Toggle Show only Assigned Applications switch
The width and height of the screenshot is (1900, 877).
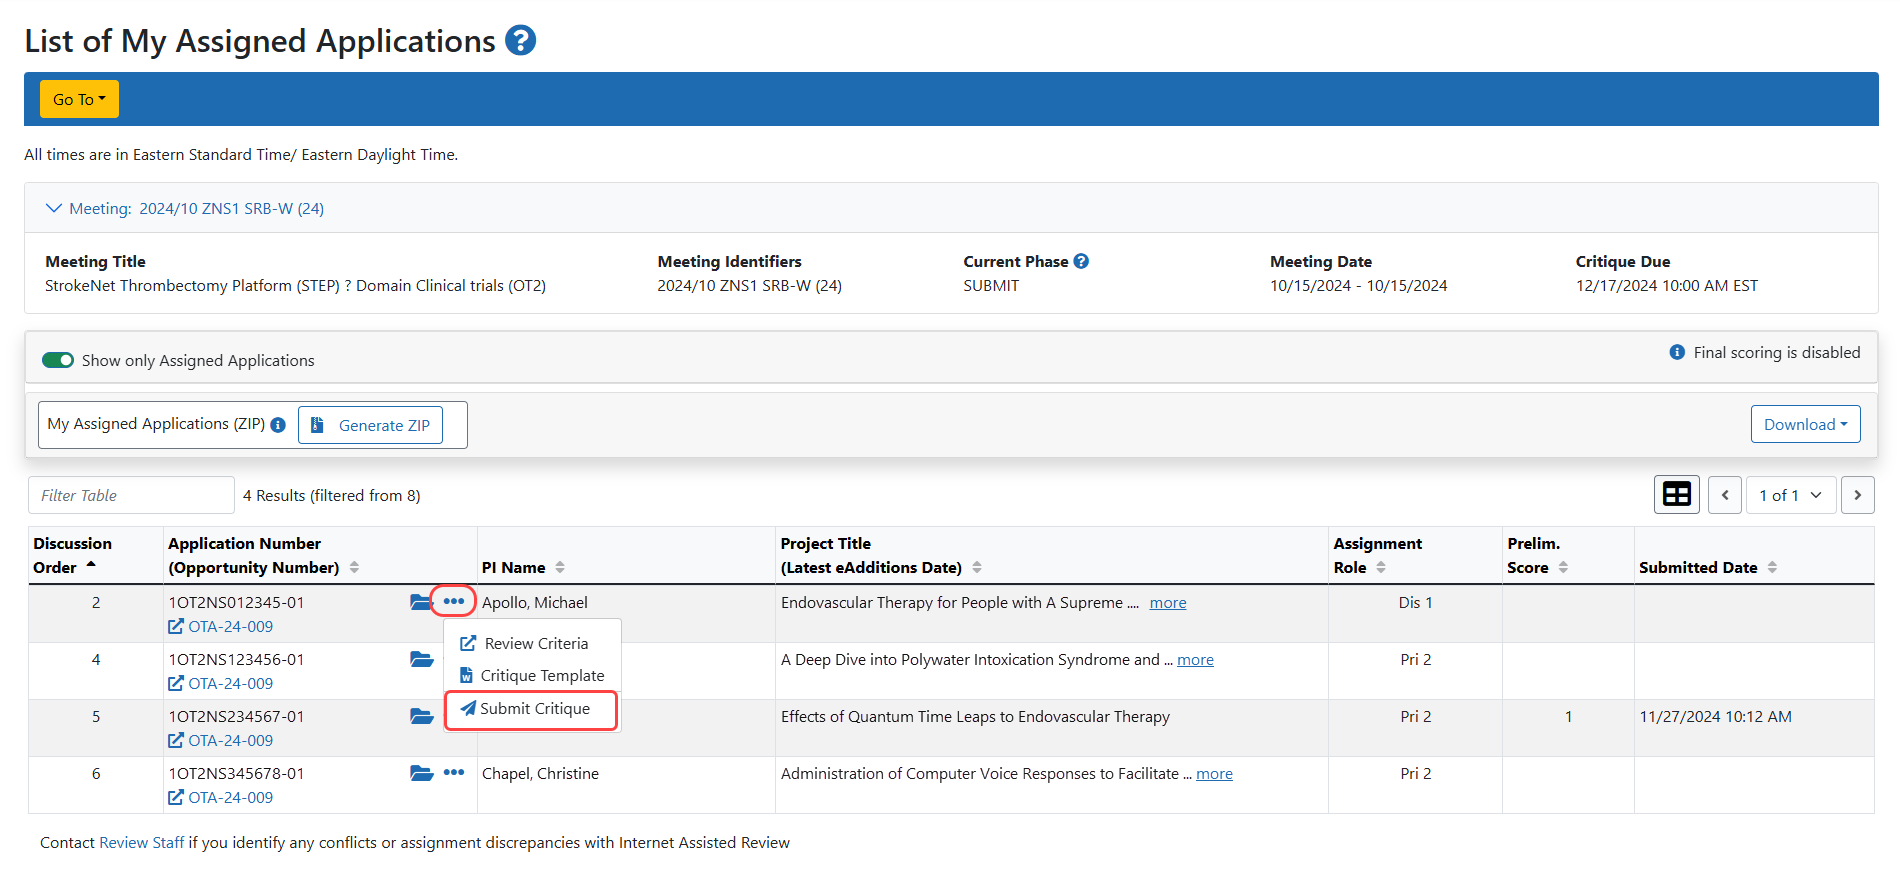pyautogui.click(x=58, y=360)
